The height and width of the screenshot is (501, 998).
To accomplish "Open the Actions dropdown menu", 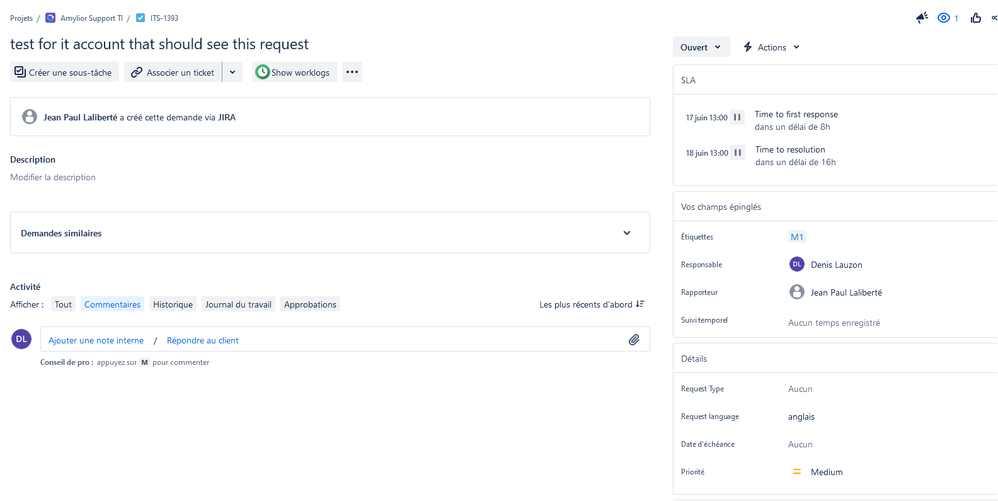I will pyautogui.click(x=771, y=47).
